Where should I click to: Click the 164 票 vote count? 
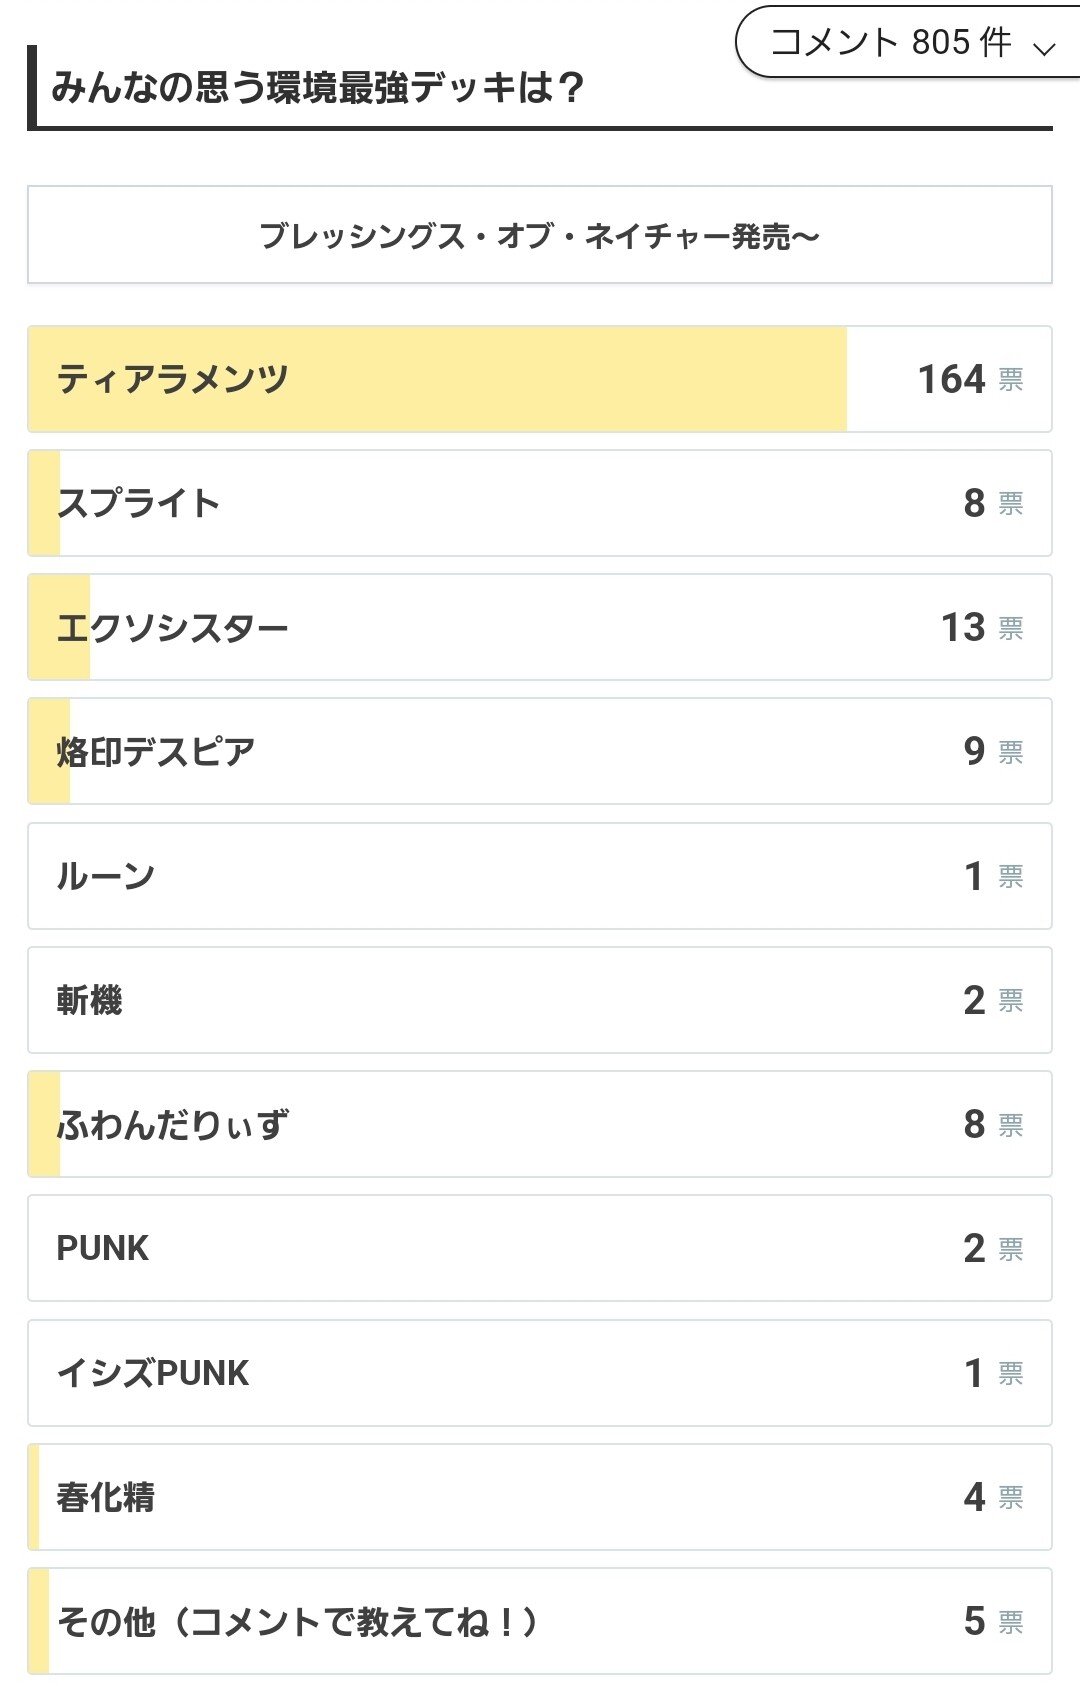coord(970,379)
